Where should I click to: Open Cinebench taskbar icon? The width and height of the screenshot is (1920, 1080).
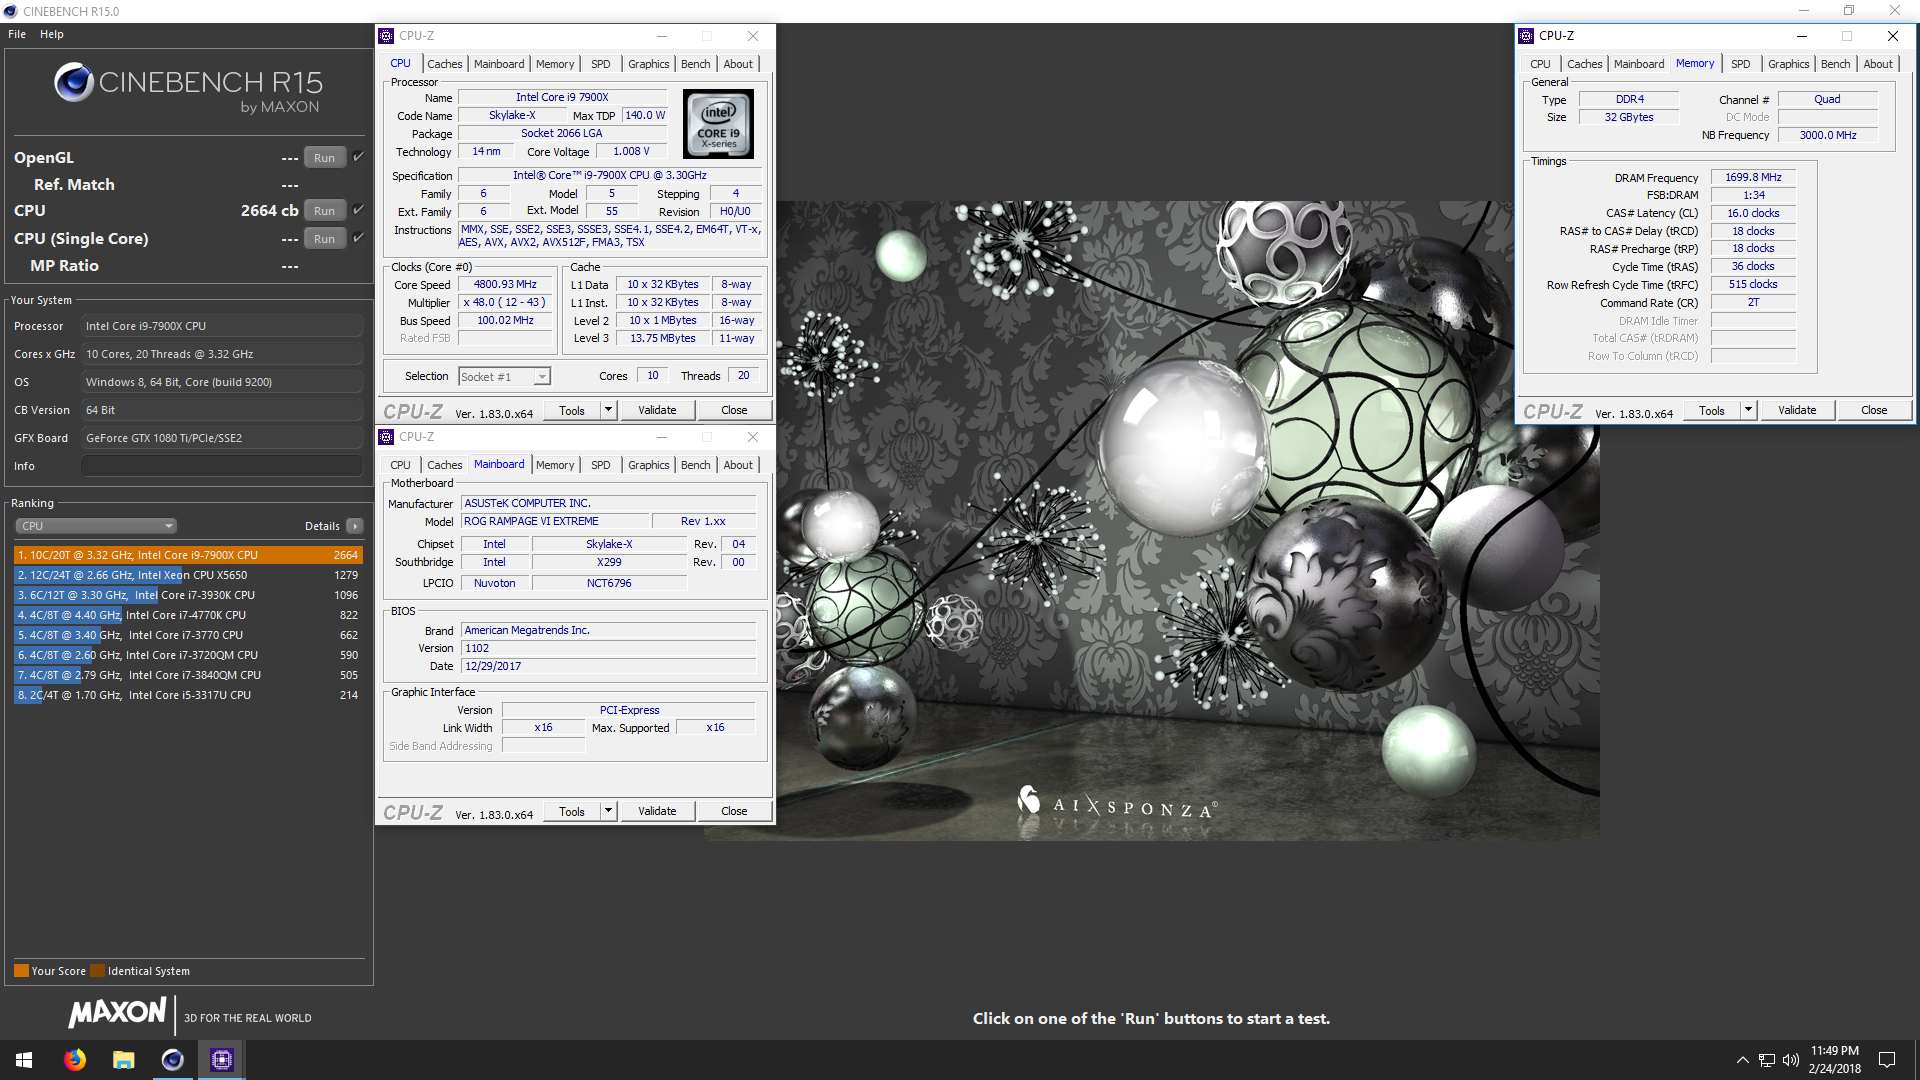[x=172, y=1059]
